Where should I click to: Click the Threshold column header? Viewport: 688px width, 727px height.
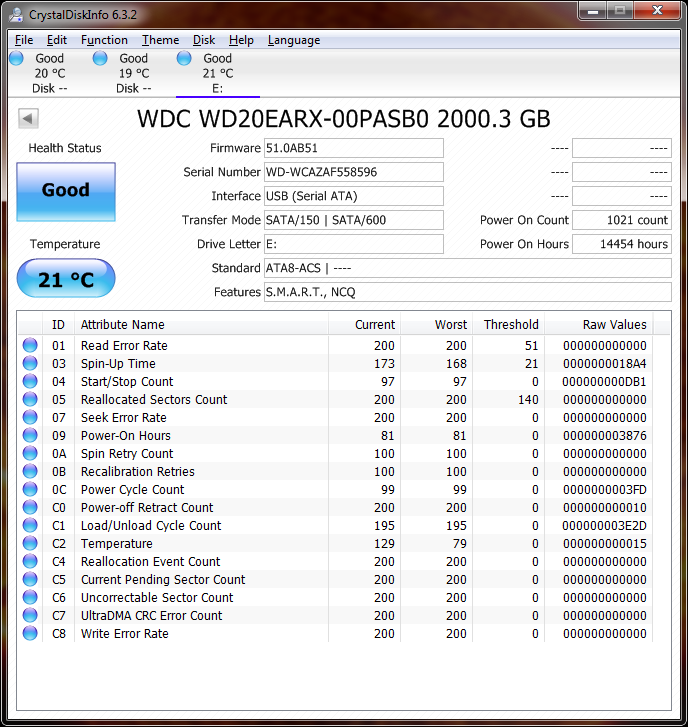pos(509,325)
